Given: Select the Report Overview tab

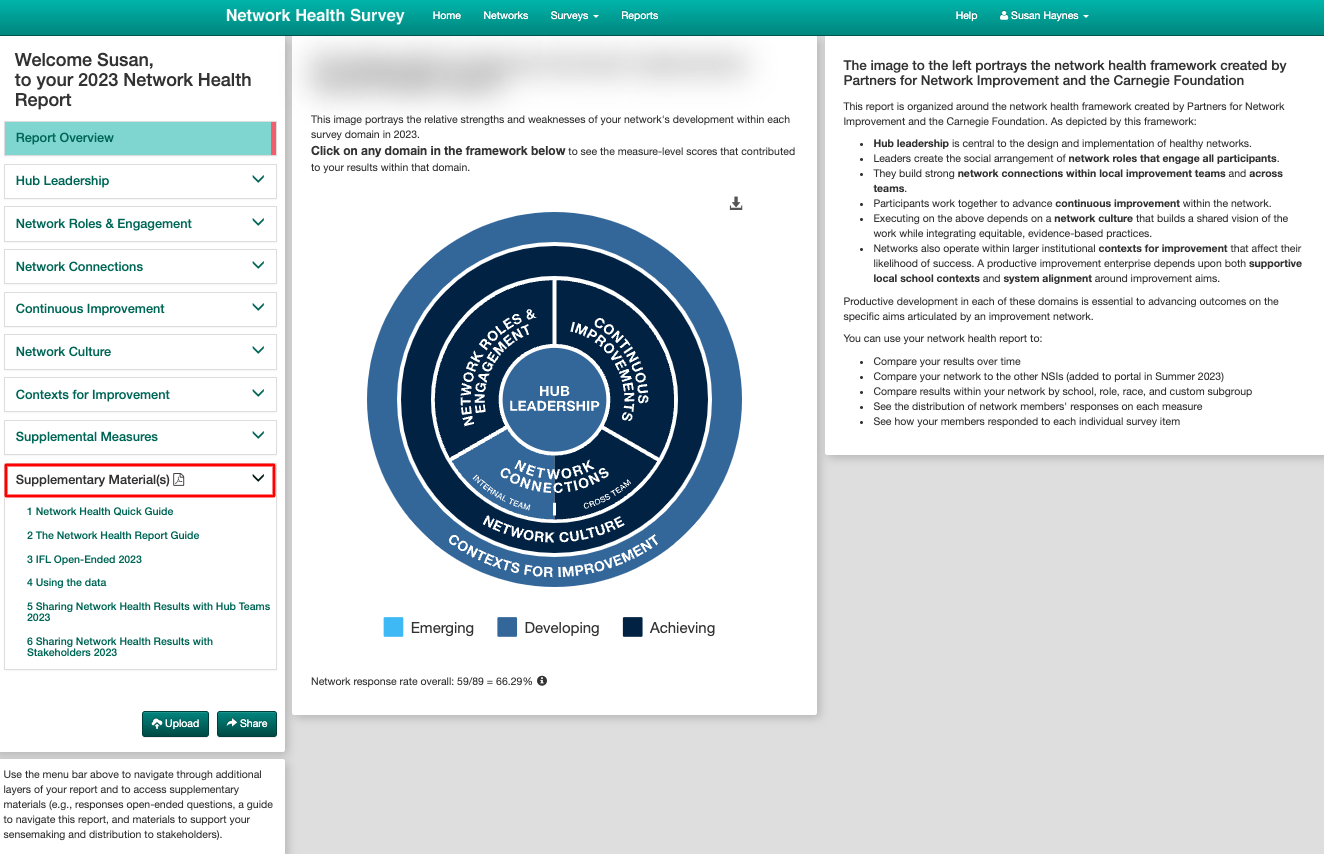Looking at the screenshot, I should click(x=140, y=138).
